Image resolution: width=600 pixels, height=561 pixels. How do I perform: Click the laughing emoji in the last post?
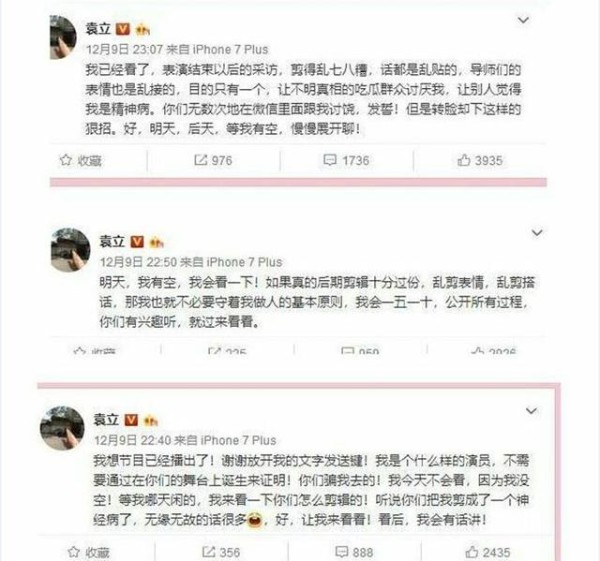click(x=254, y=520)
